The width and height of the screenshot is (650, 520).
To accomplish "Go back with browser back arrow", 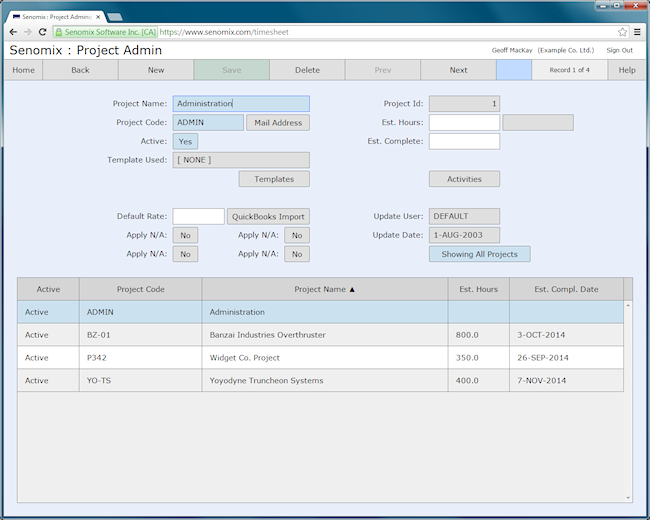I will tap(13, 32).
